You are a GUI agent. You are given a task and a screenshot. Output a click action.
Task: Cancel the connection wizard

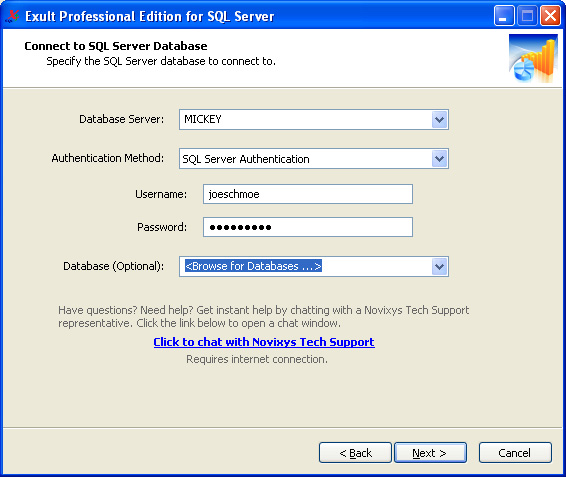(515, 453)
